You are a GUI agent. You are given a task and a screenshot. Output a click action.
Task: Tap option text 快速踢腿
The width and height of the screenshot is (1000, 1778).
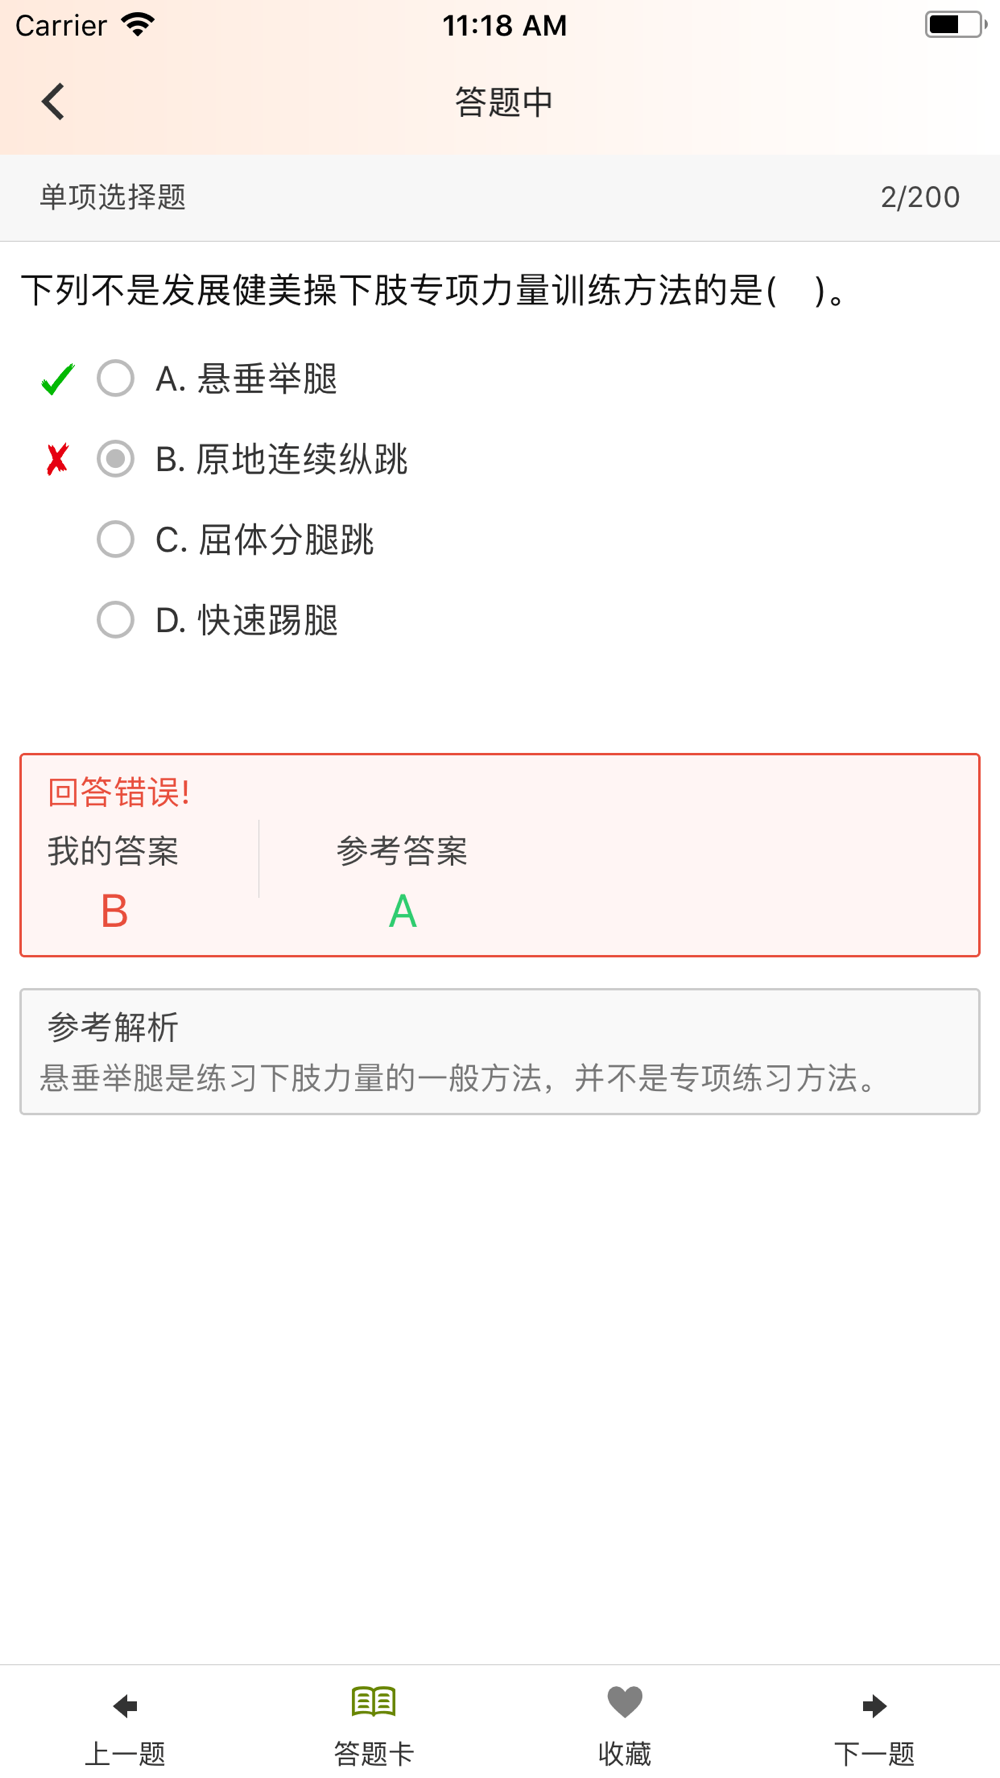point(268,621)
